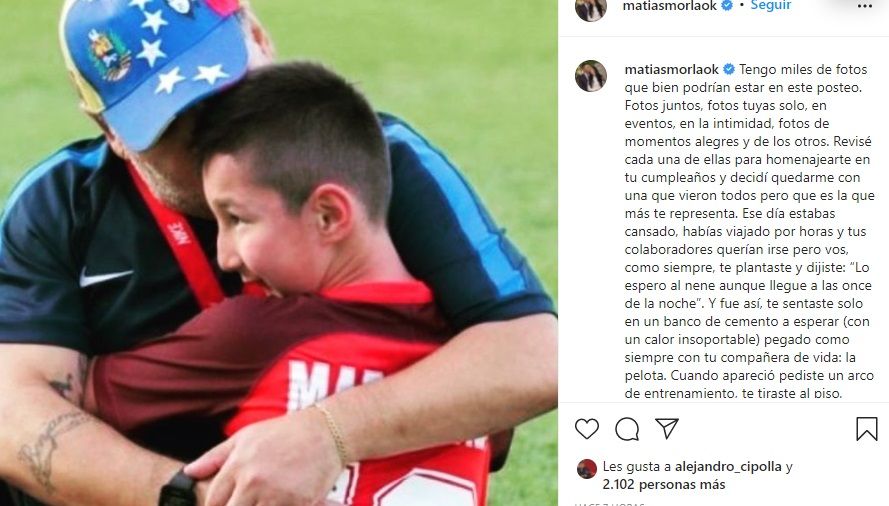The width and height of the screenshot is (889, 506).
Task: Click the small liker avatar beside Les gusta
Action: (587, 469)
